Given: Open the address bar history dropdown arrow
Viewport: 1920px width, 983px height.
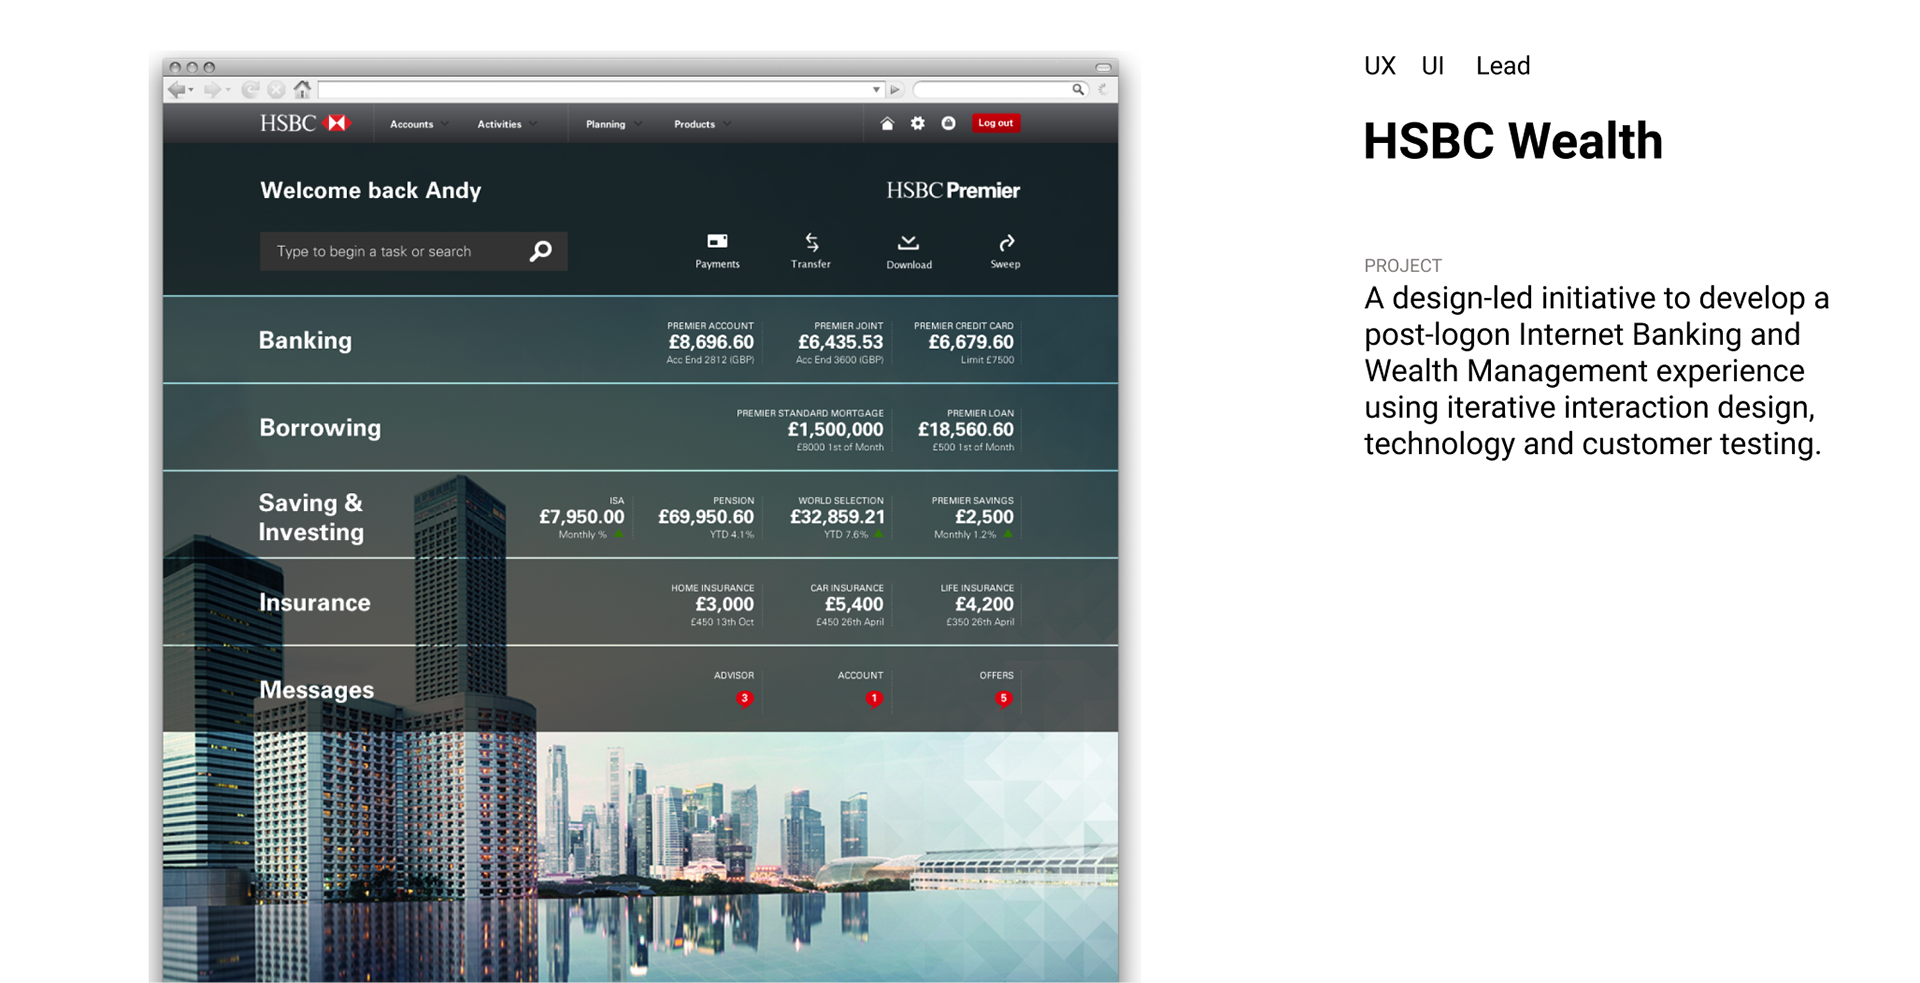Looking at the screenshot, I should (x=876, y=90).
